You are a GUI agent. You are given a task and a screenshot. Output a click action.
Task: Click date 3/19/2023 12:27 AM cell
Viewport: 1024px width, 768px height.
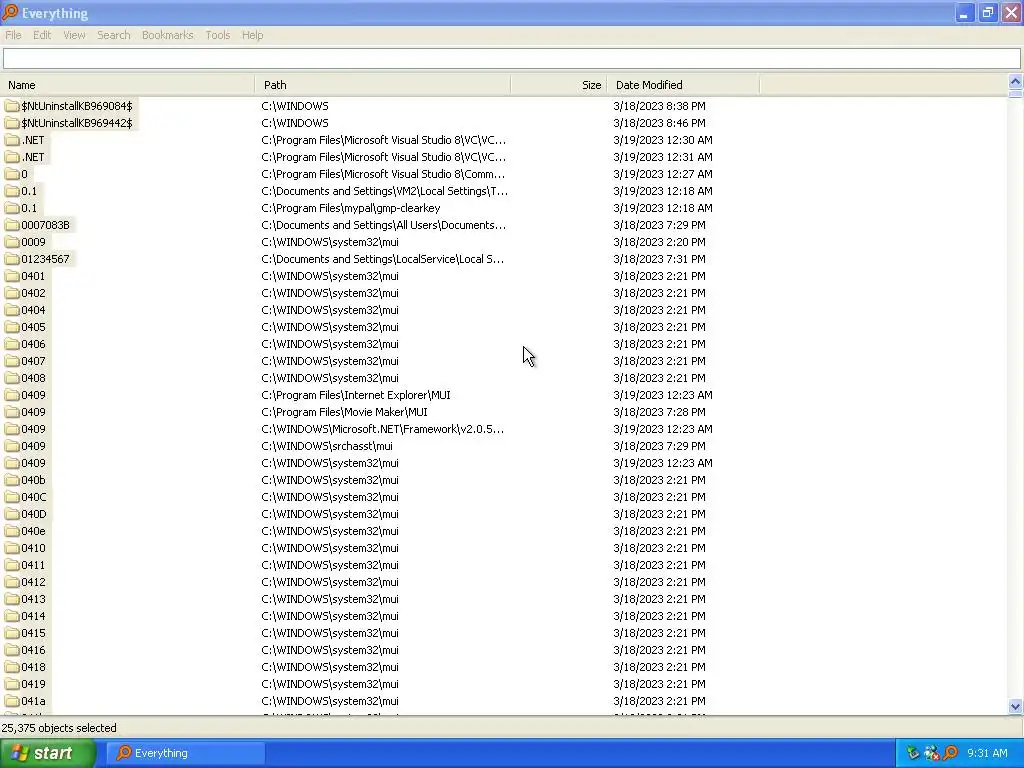(663, 174)
